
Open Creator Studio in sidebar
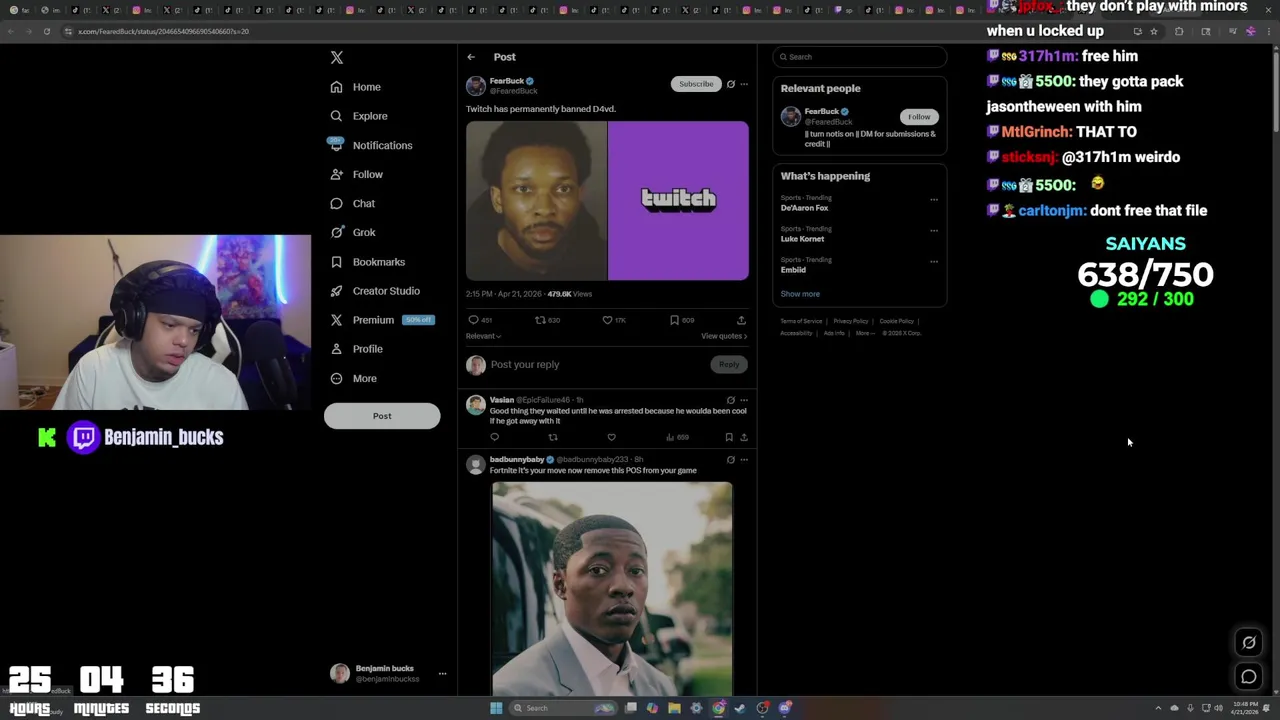coord(375,291)
